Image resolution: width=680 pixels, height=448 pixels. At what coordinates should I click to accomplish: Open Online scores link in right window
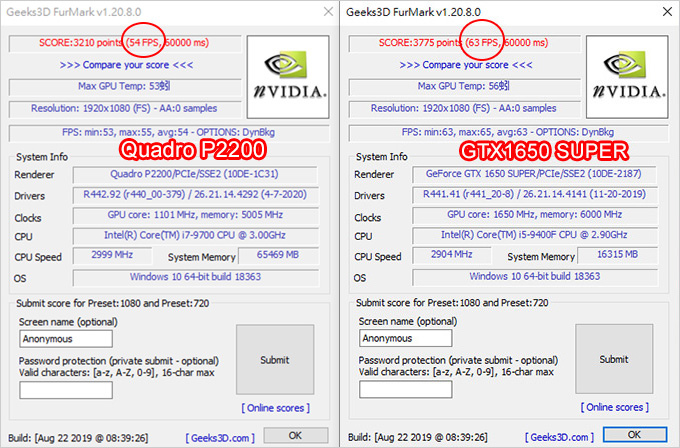[x=615, y=407]
